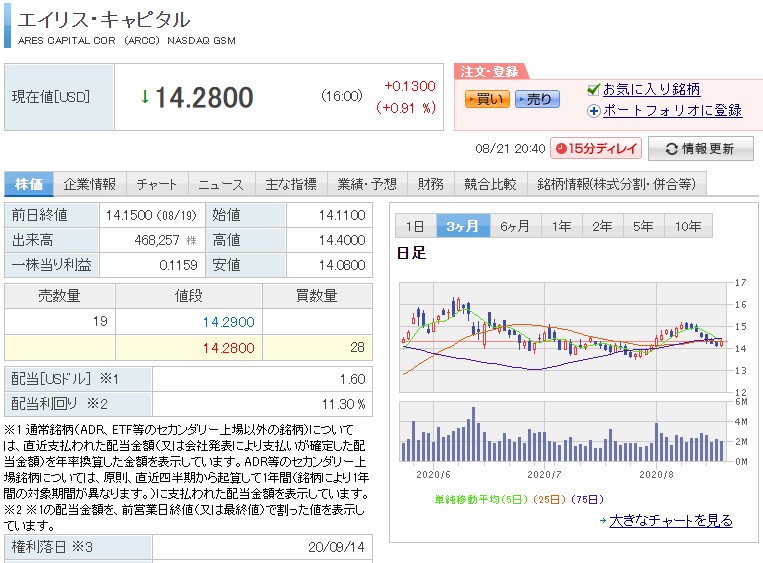Refresh data with the 情報更新 button
The height and width of the screenshot is (563, 763).
(x=701, y=148)
